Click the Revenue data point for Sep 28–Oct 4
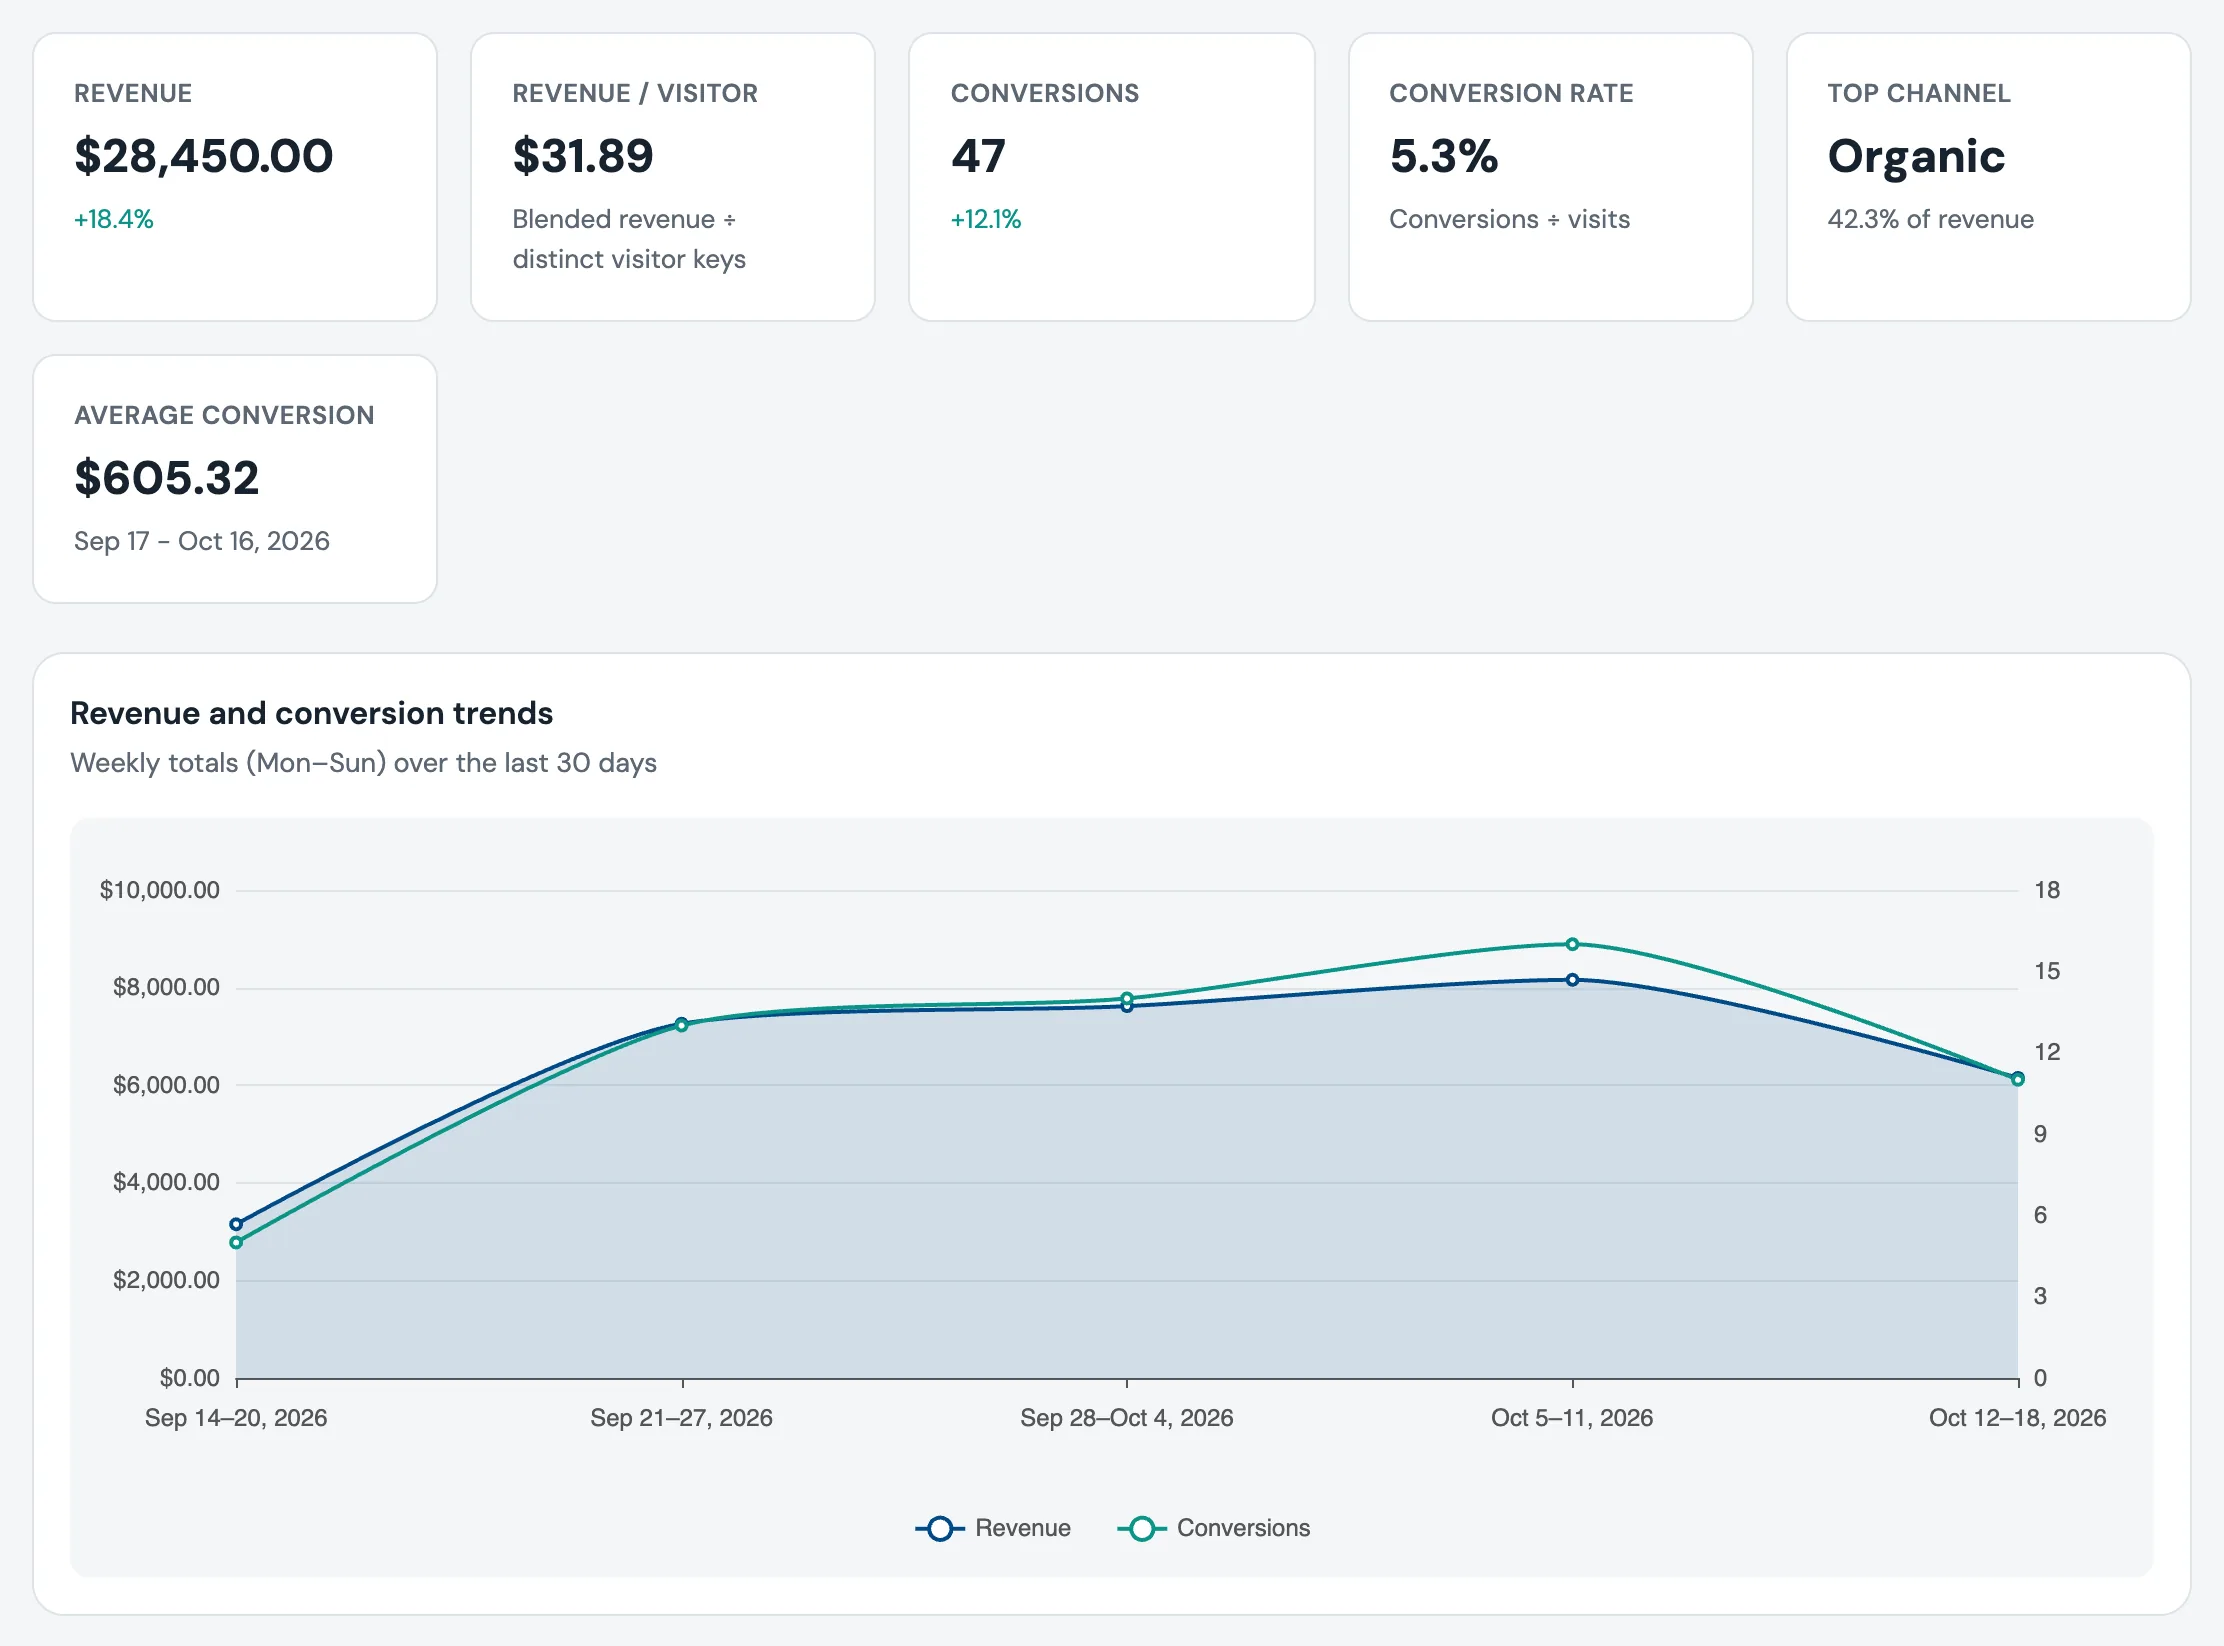2224x1646 pixels. pos(1127,1007)
